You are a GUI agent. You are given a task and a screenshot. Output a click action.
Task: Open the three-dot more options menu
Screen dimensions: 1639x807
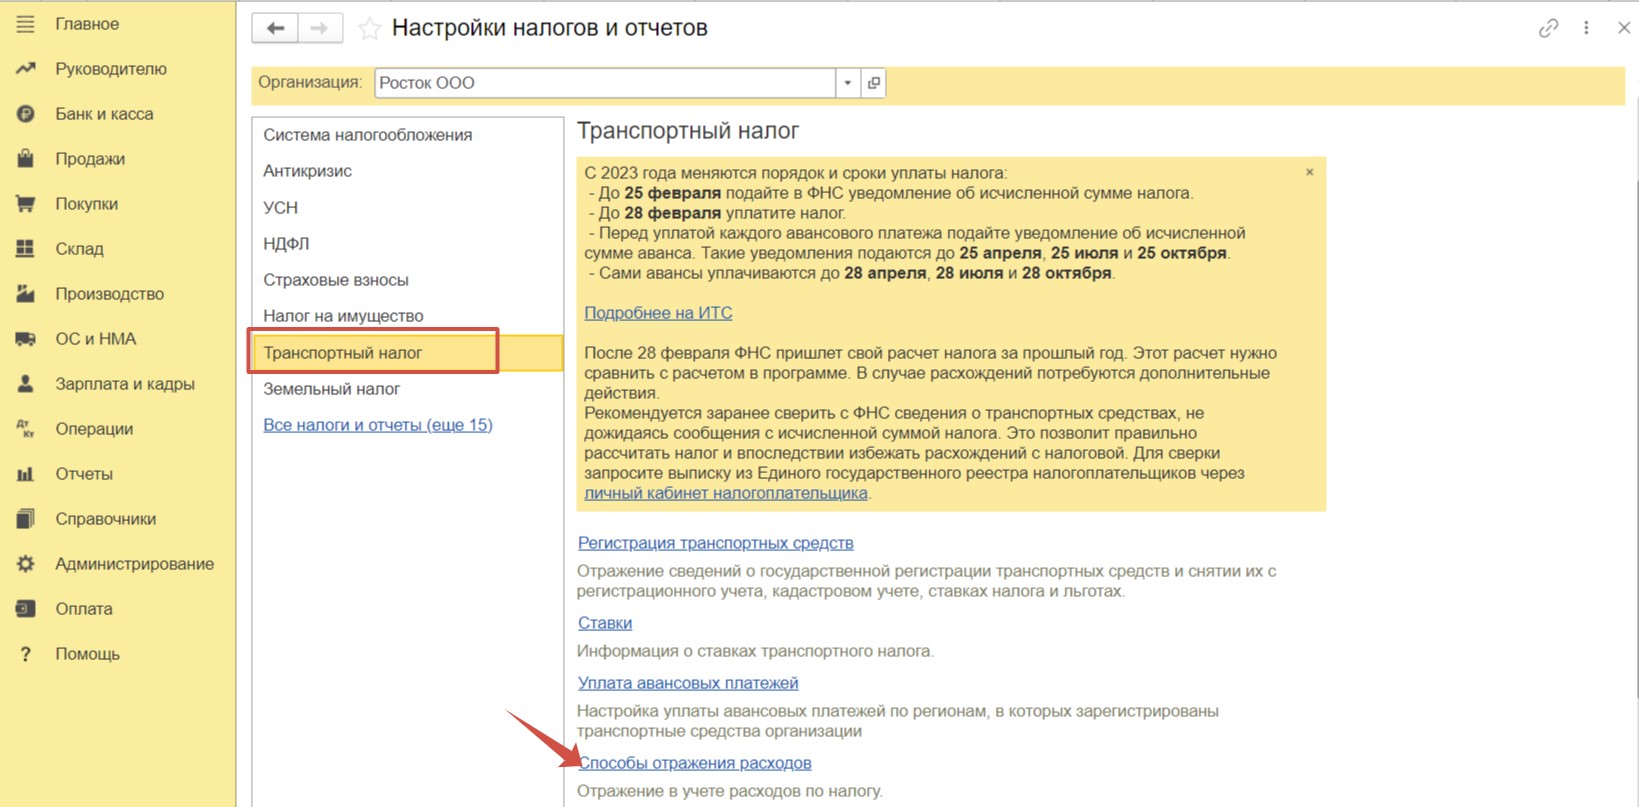1586,28
